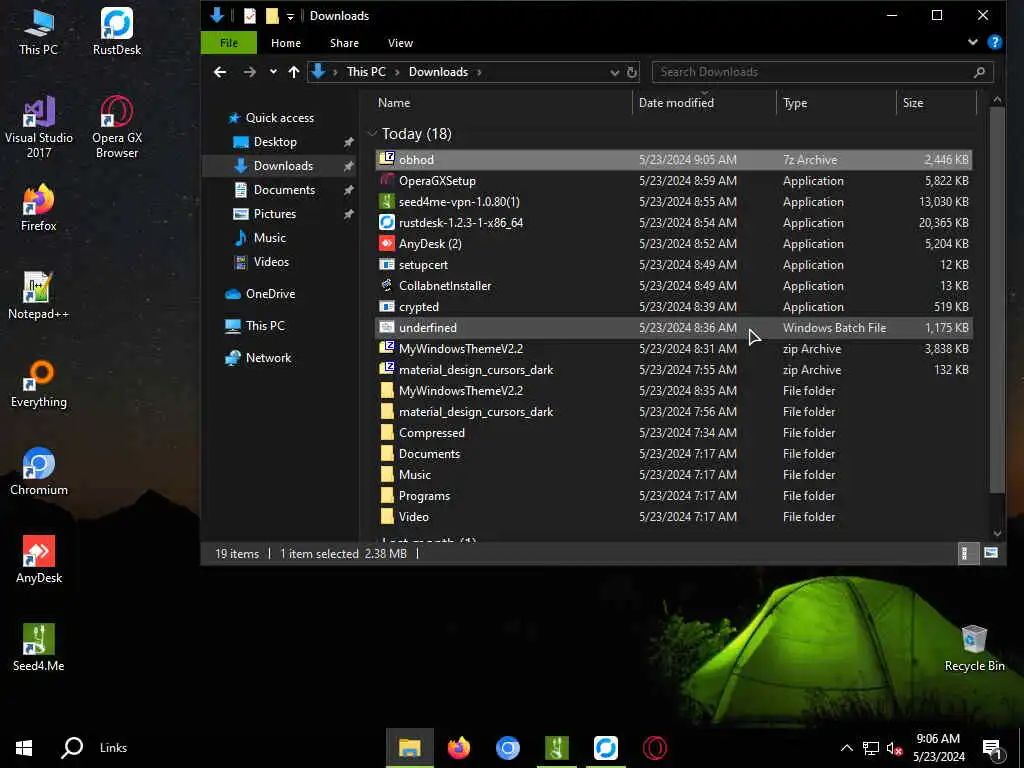Open the Seed4.Me desktop shortcut
The height and width of the screenshot is (768, 1024).
[39, 648]
